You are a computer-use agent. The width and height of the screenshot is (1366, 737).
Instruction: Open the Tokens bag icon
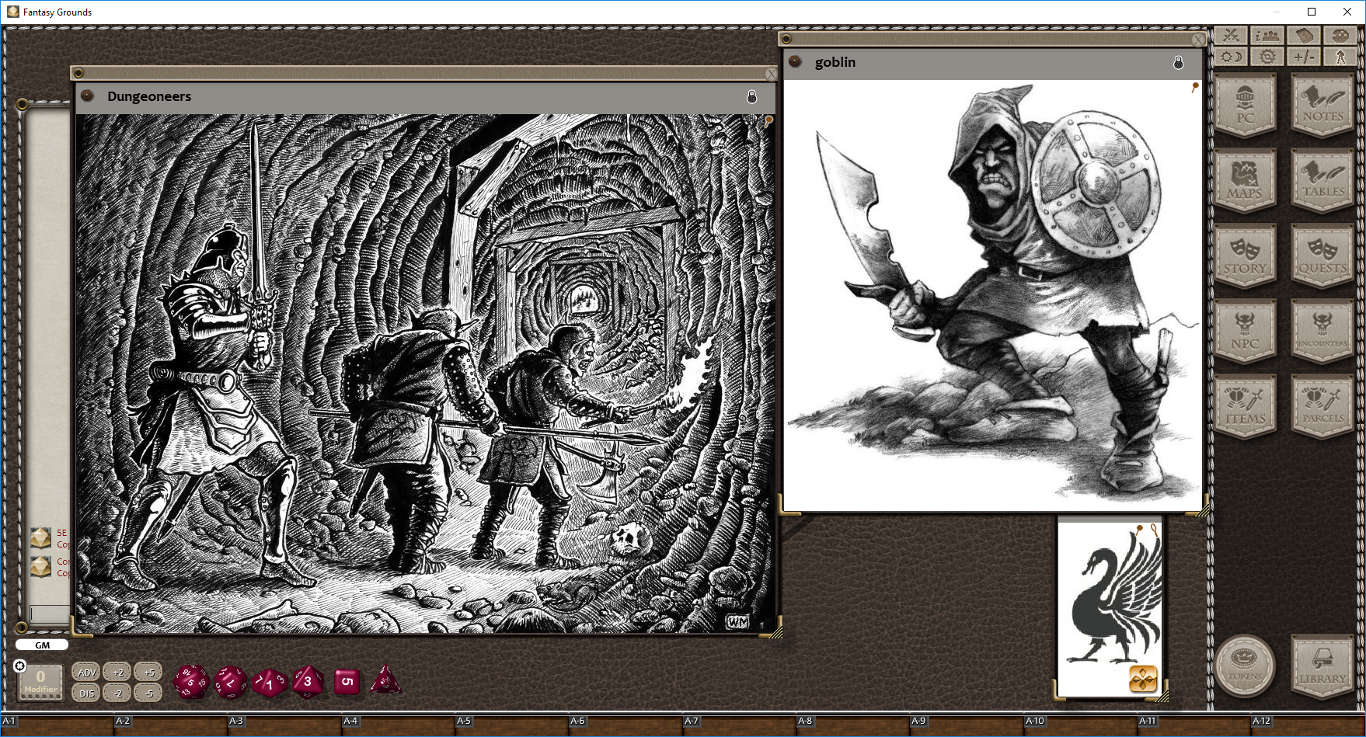point(1246,667)
